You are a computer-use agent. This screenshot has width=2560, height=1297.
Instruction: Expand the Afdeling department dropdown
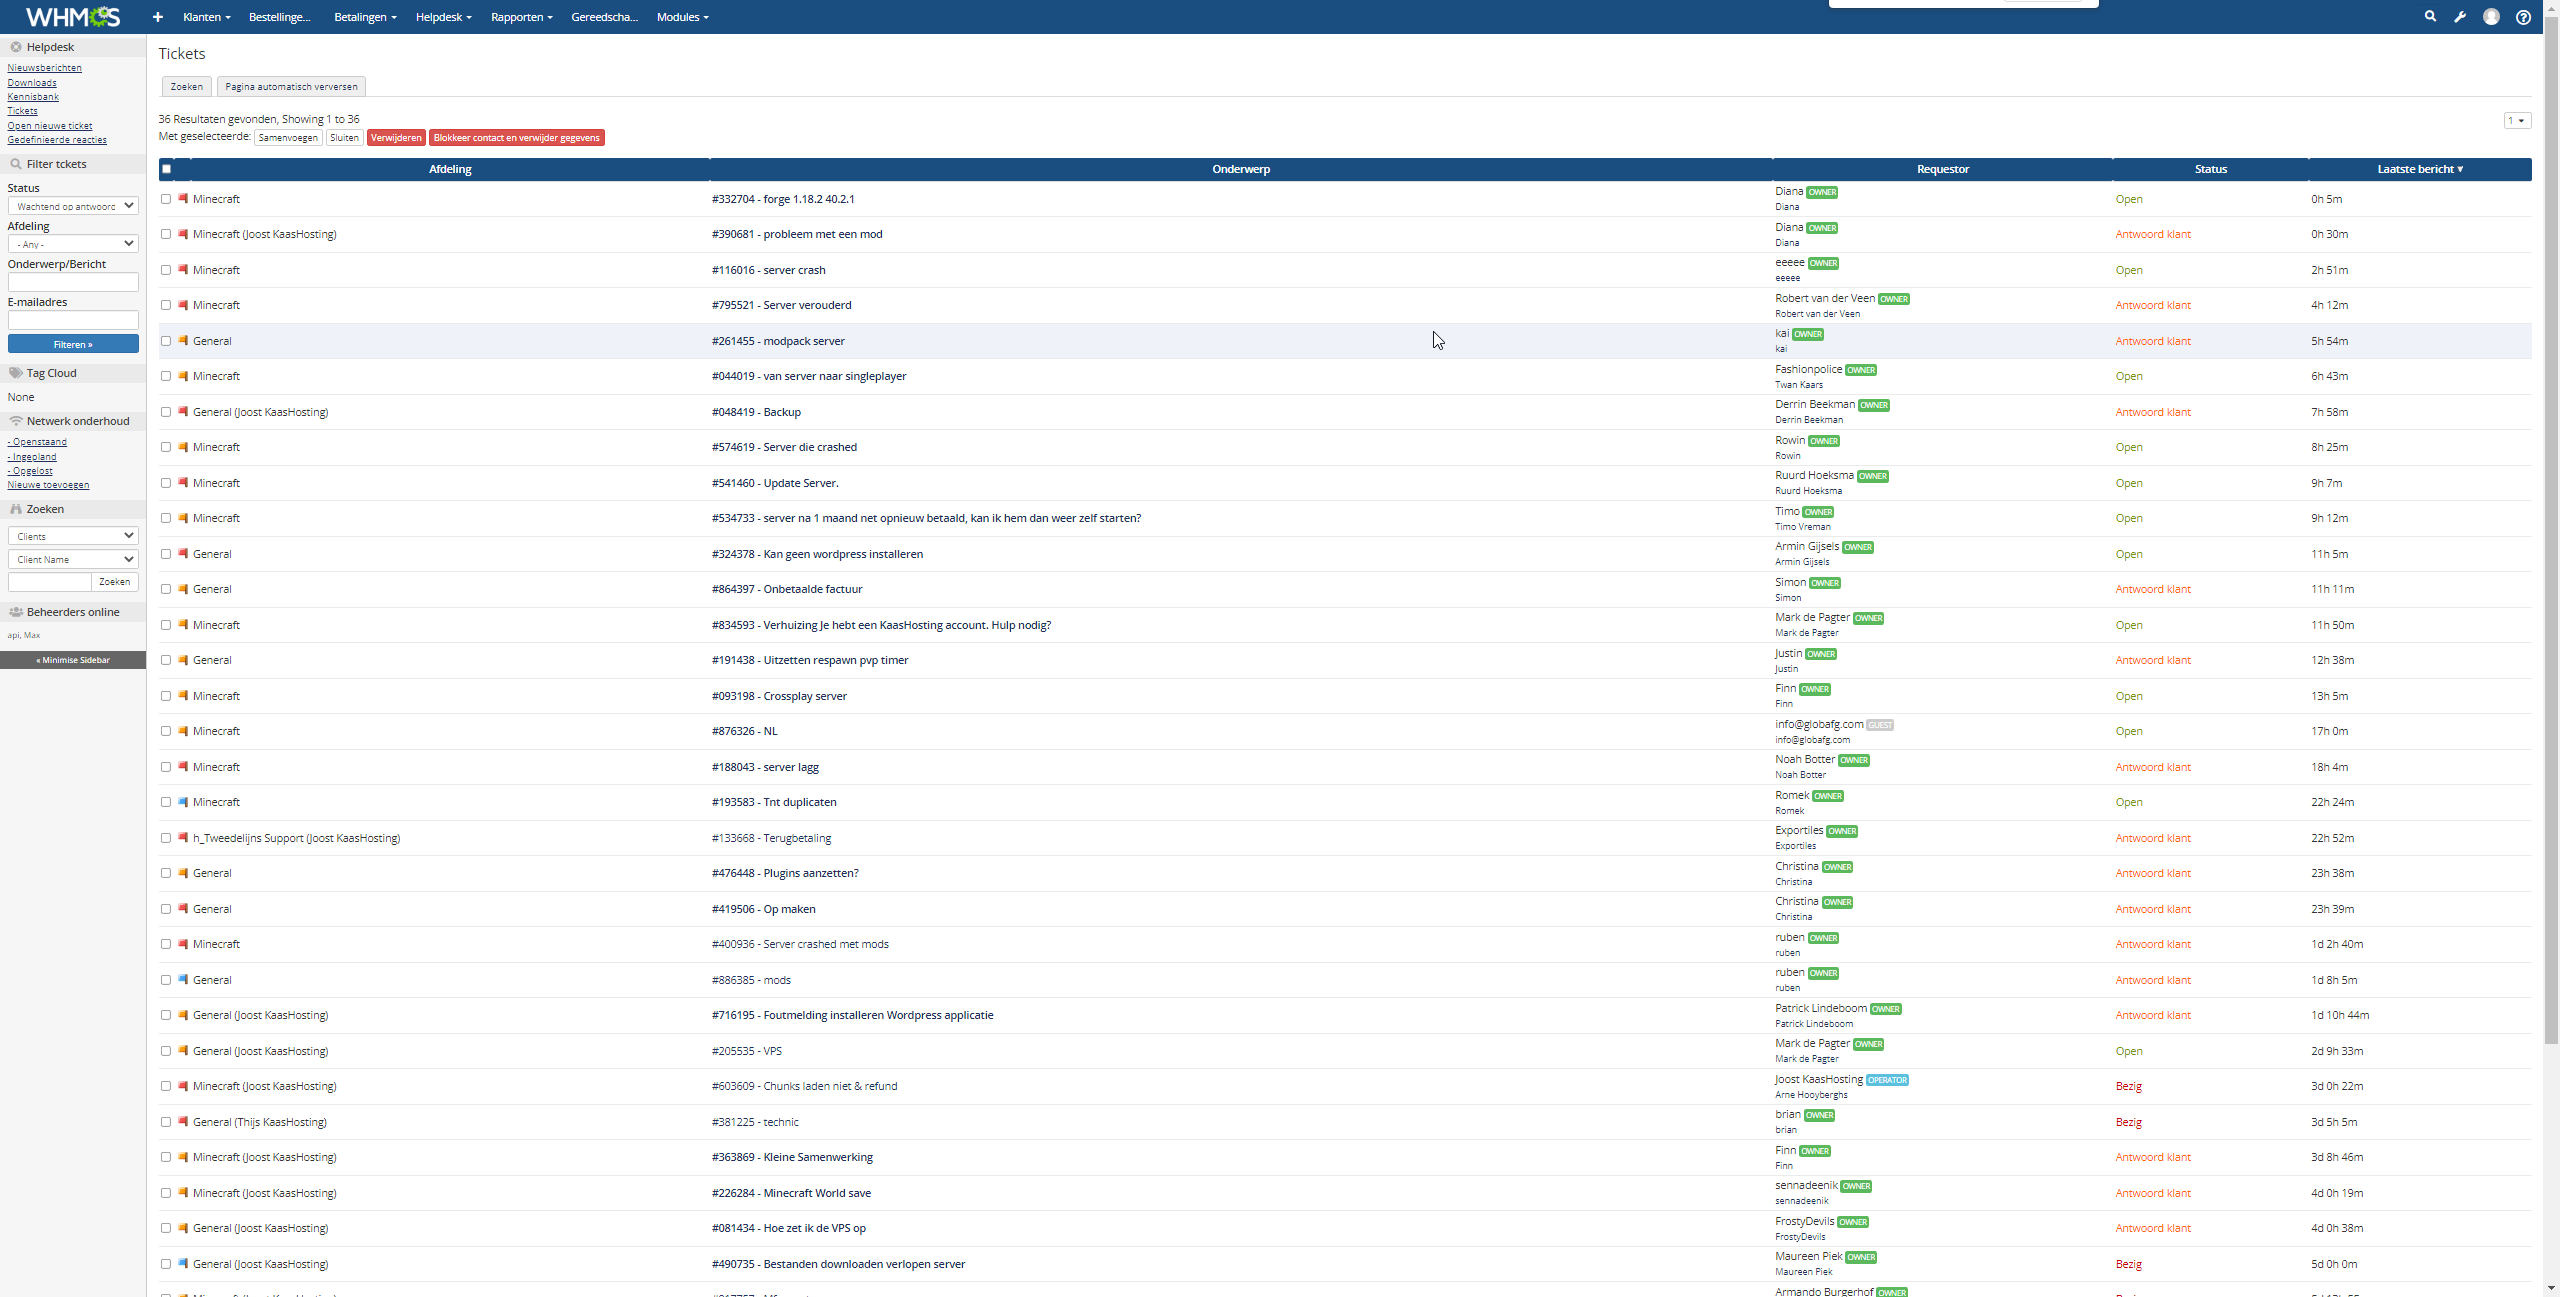(73, 244)
